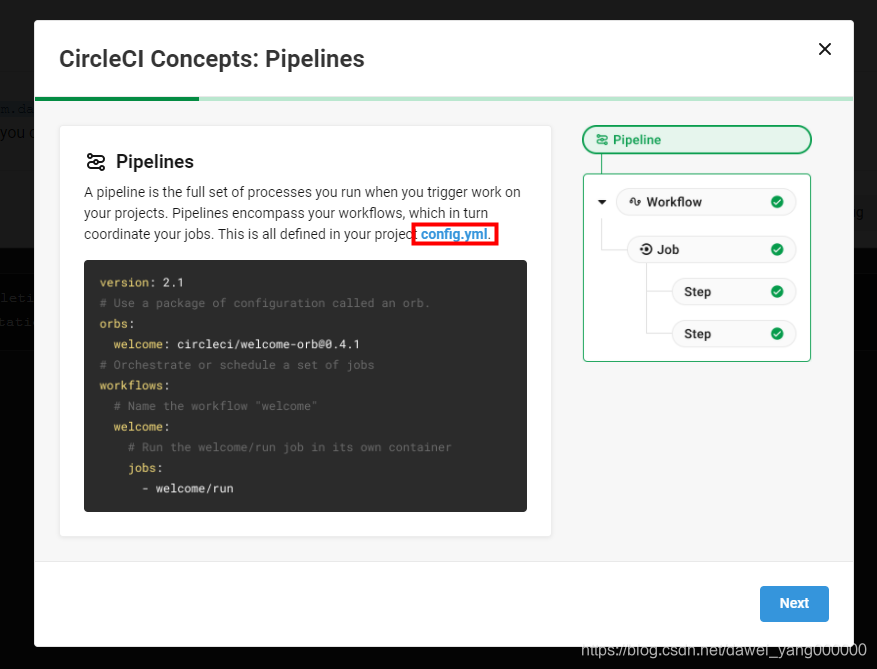Click '# Orchestrate or schedule' comment line

click(x=237, y=365)
